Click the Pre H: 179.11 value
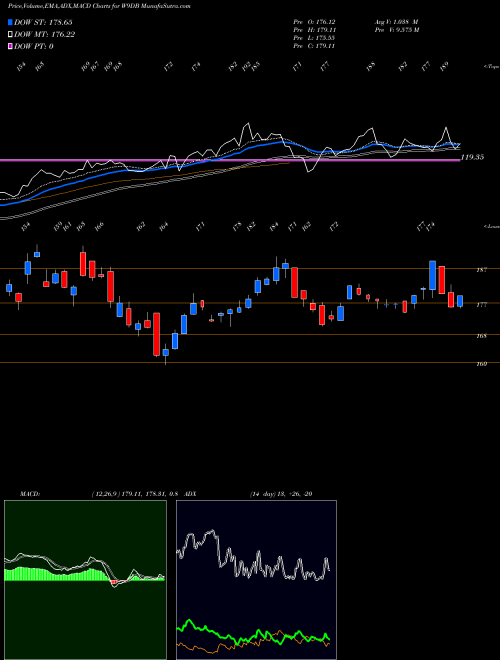The image size is (500, 660). pos(314,30)
